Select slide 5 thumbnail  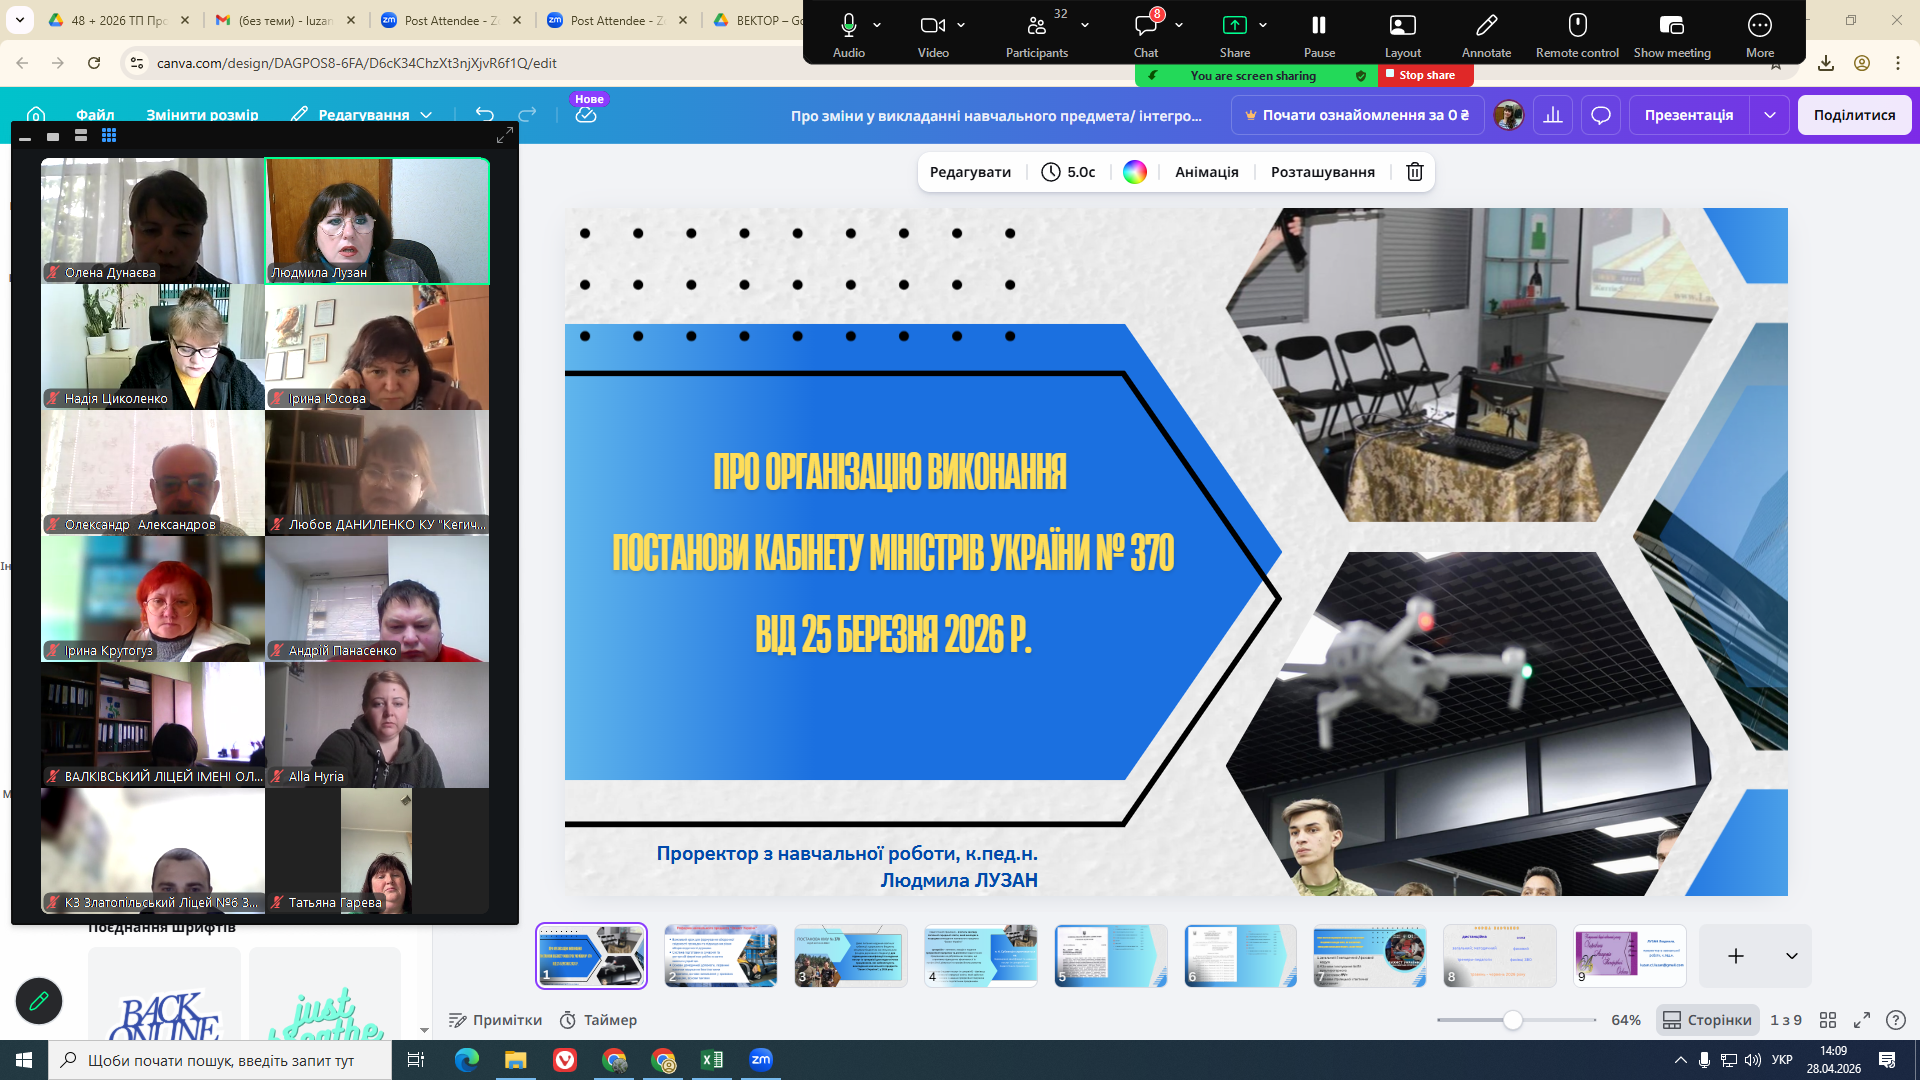pyautogui.click(x=1110, y=956)
